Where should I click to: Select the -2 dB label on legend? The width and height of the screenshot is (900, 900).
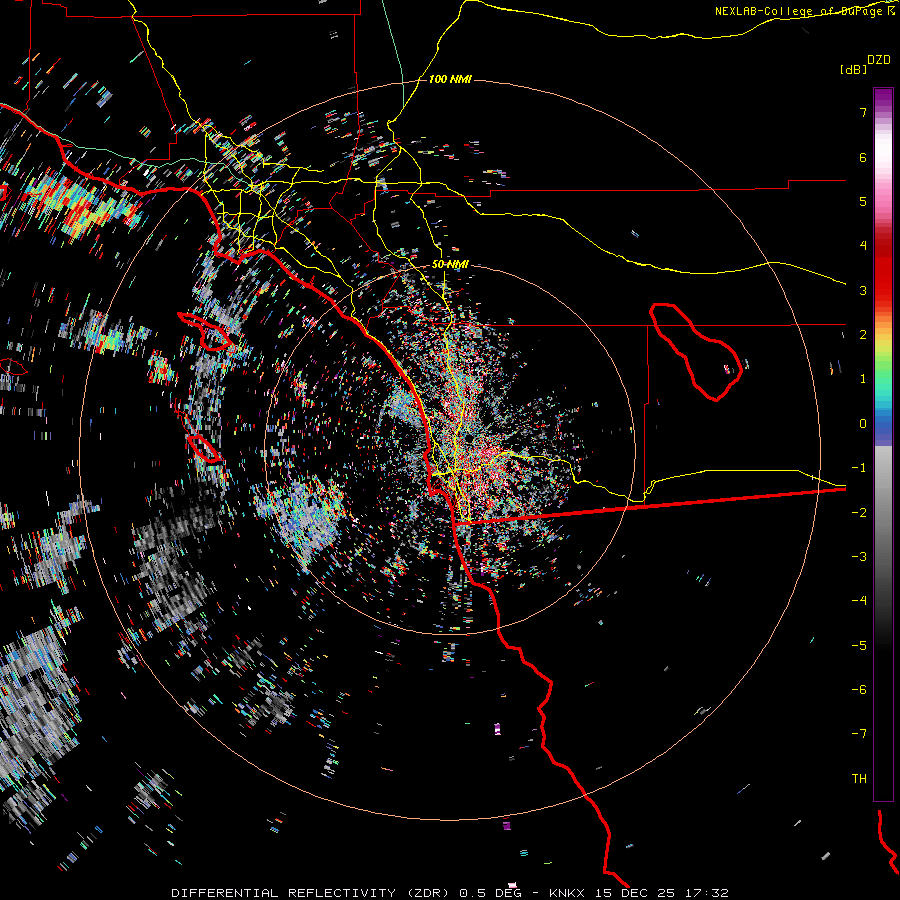[859, 512]
